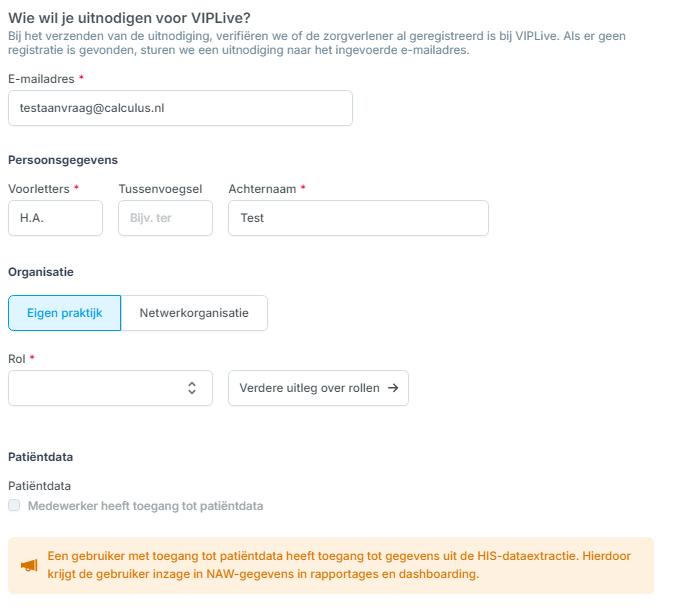The height and width of the screenshot is (612, 682).
Task: Click the 'Voorletters' field label
Action: (39, 189)
